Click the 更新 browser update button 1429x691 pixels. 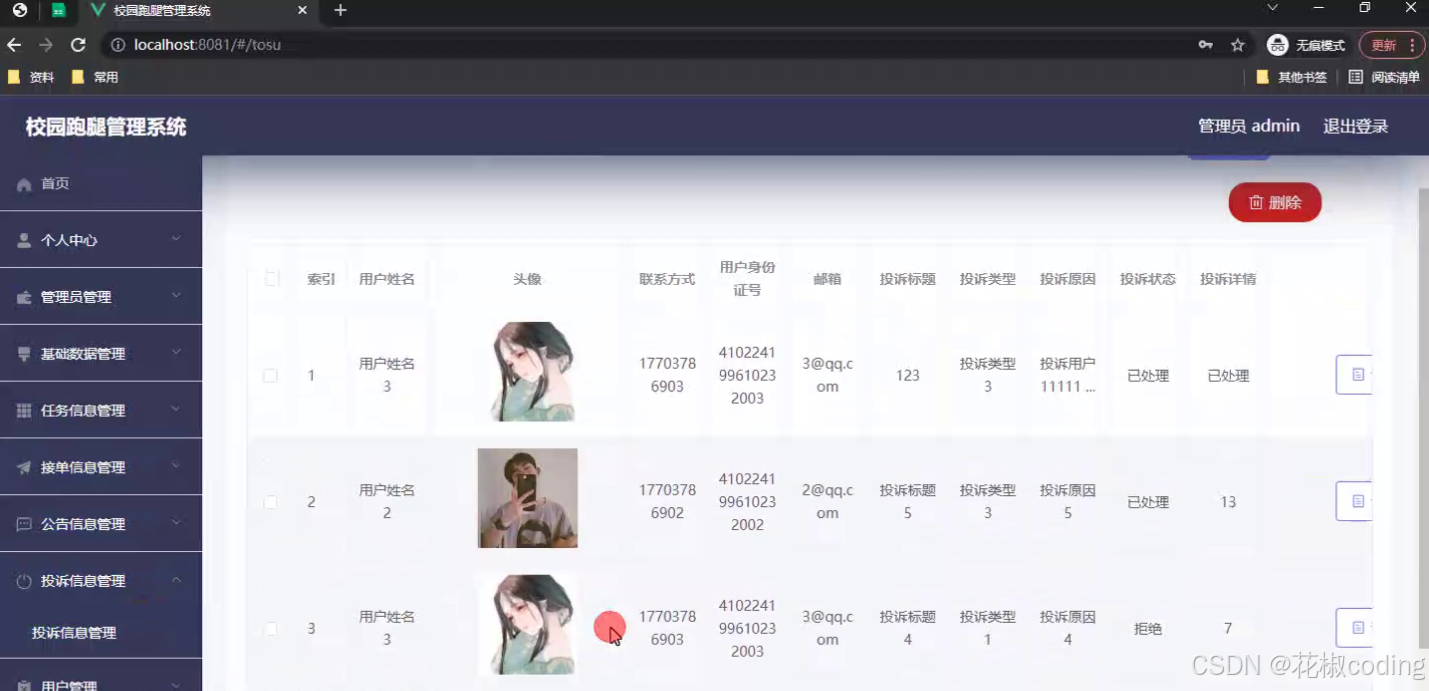tap(1391, 45)
